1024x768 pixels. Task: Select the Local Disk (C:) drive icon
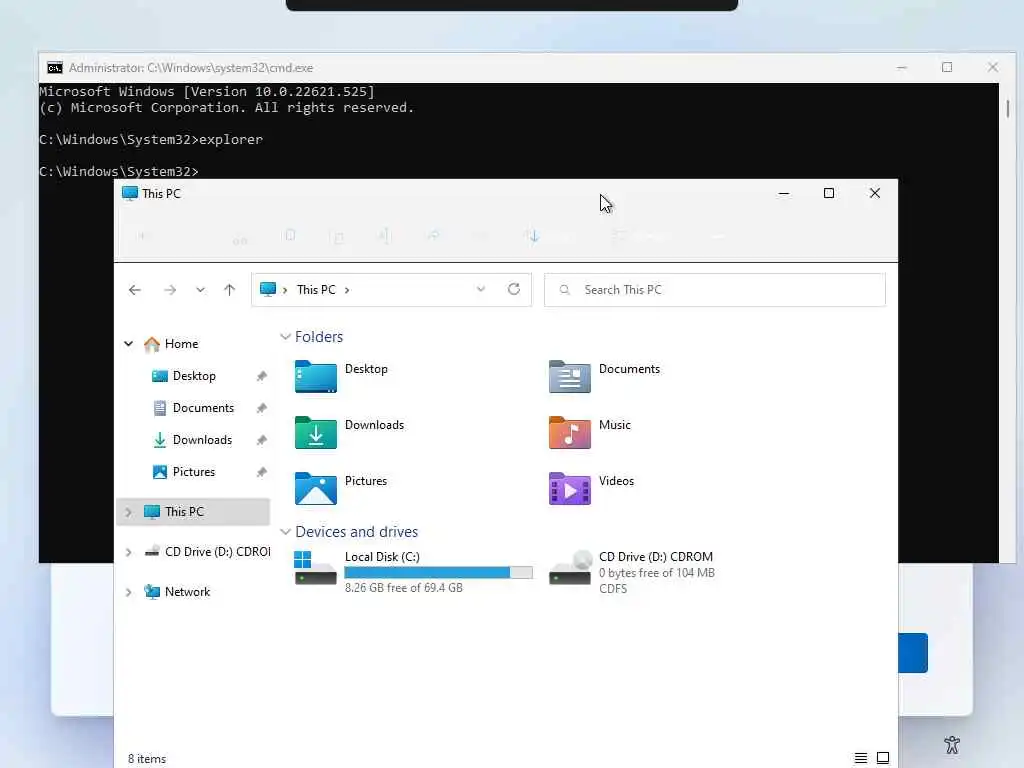click(x=315, y=568)
